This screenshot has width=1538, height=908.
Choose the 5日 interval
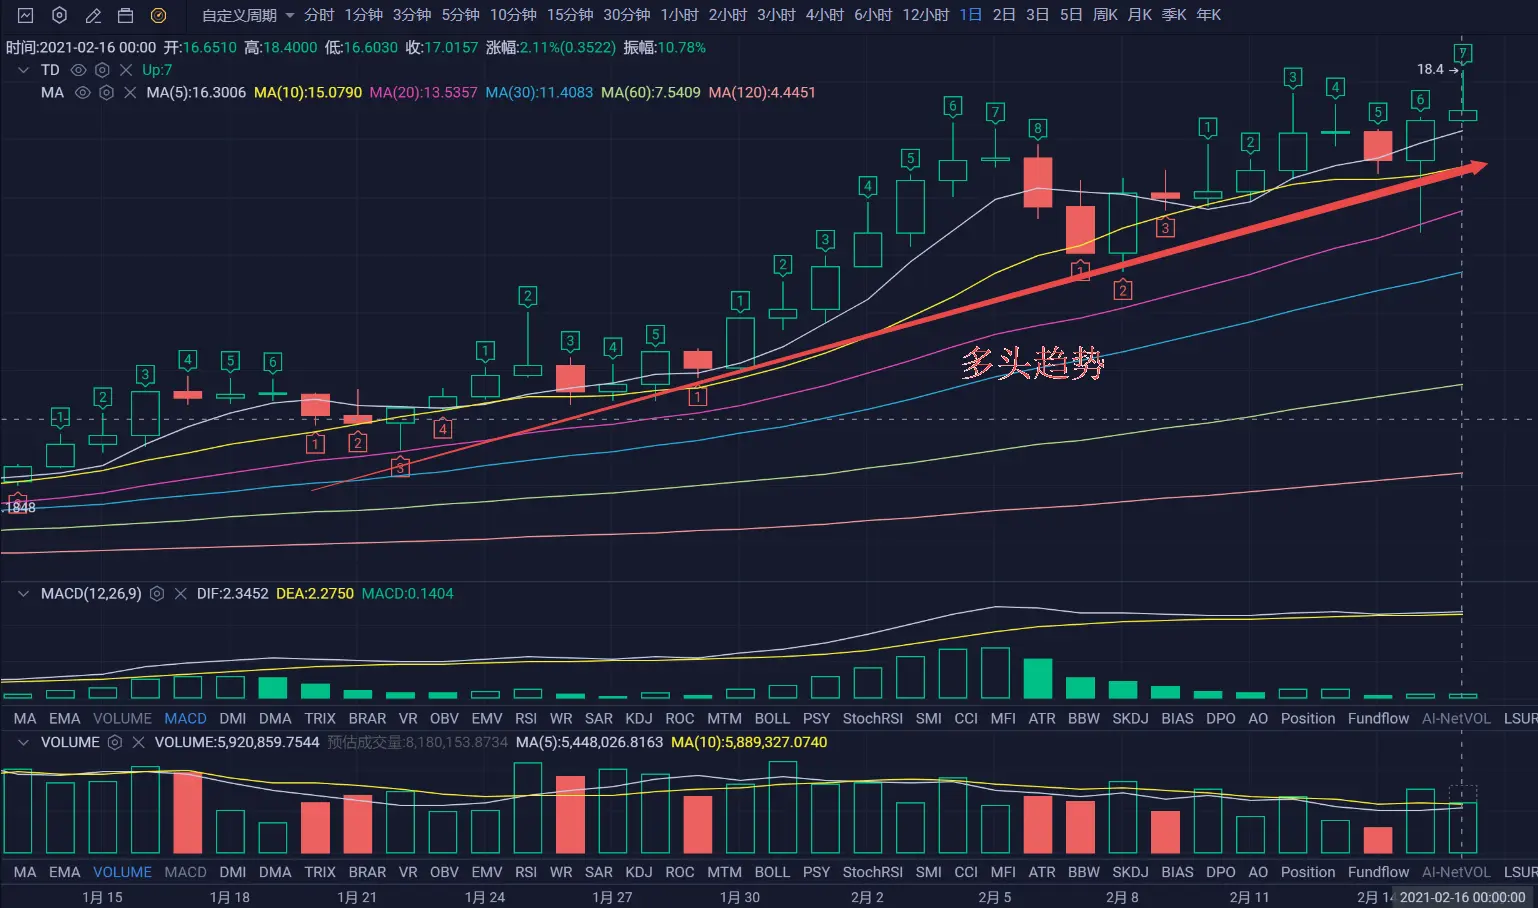point(1071,15)
